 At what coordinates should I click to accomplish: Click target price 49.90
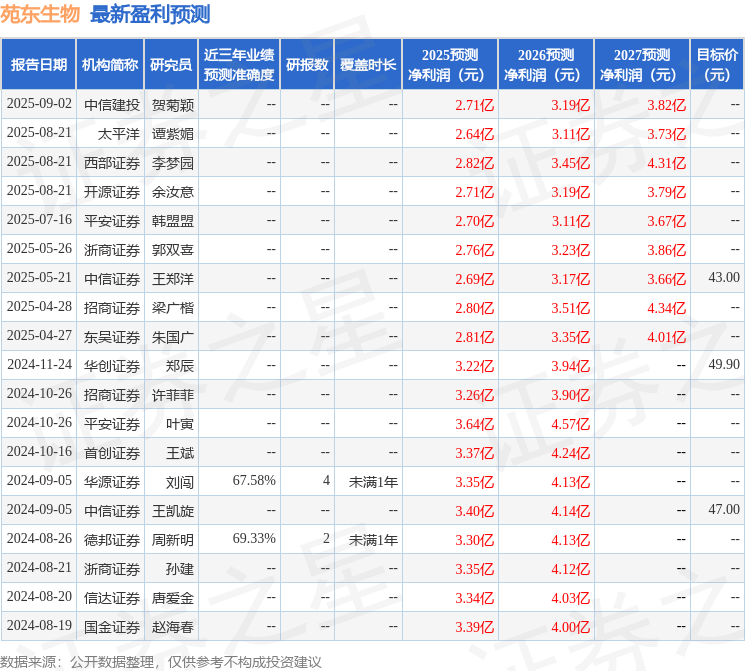coord(724,364)
